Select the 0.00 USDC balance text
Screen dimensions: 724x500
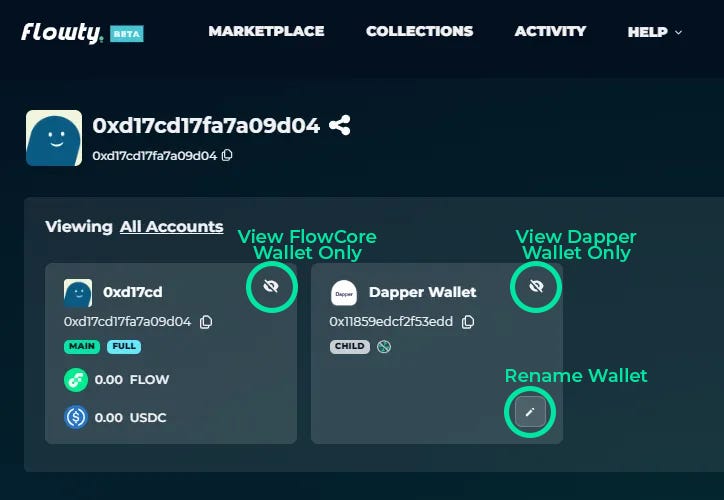click(131, 418)
